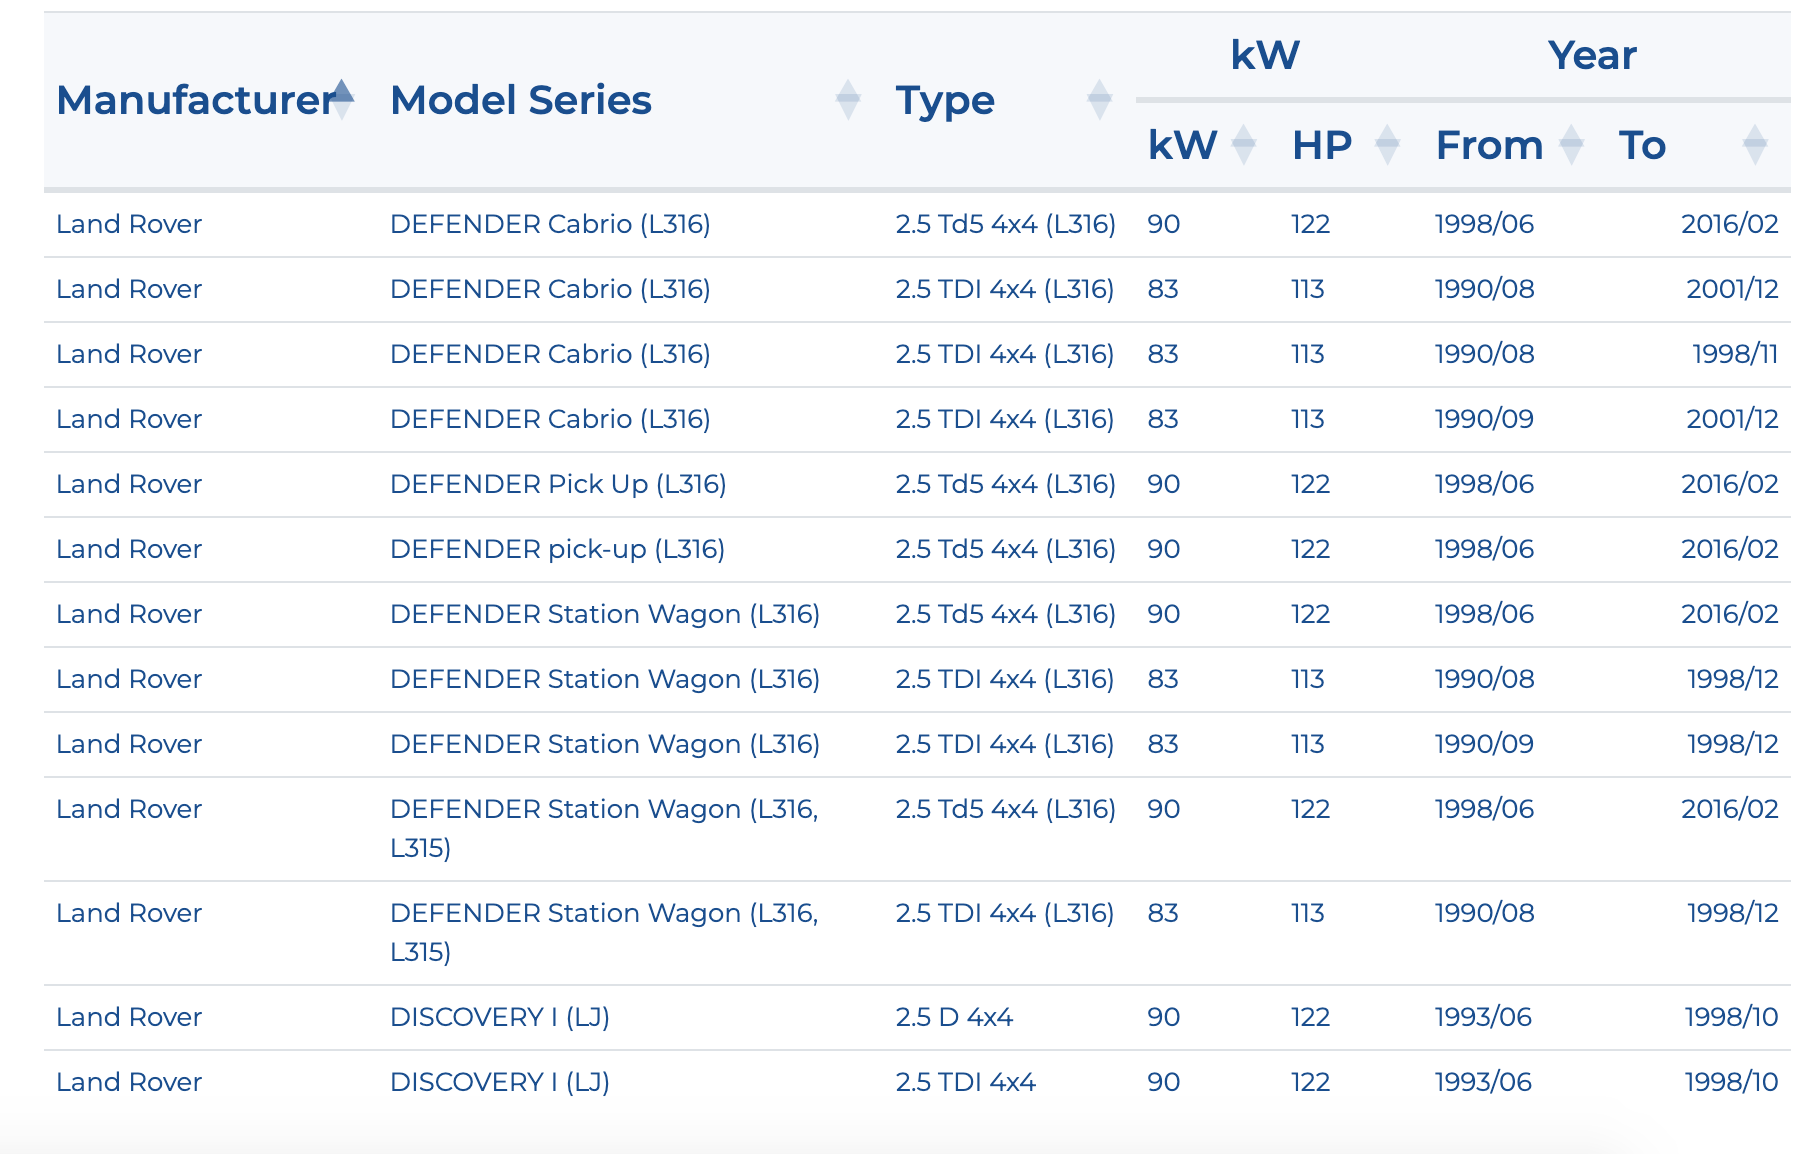1812x1154 pixels.
Task: Click the HP header label
Action: (1322, 145)
